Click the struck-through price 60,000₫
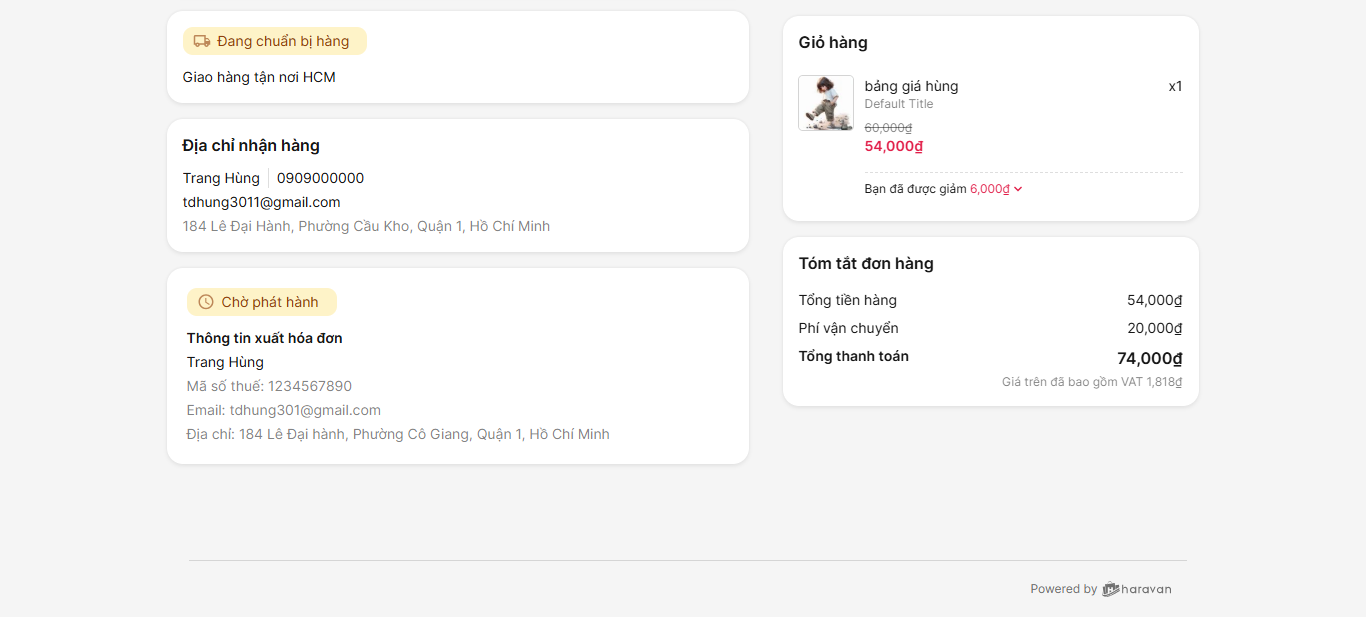Image resolution: width=1366 pixels, height=617 pixels. click(888, 128)
